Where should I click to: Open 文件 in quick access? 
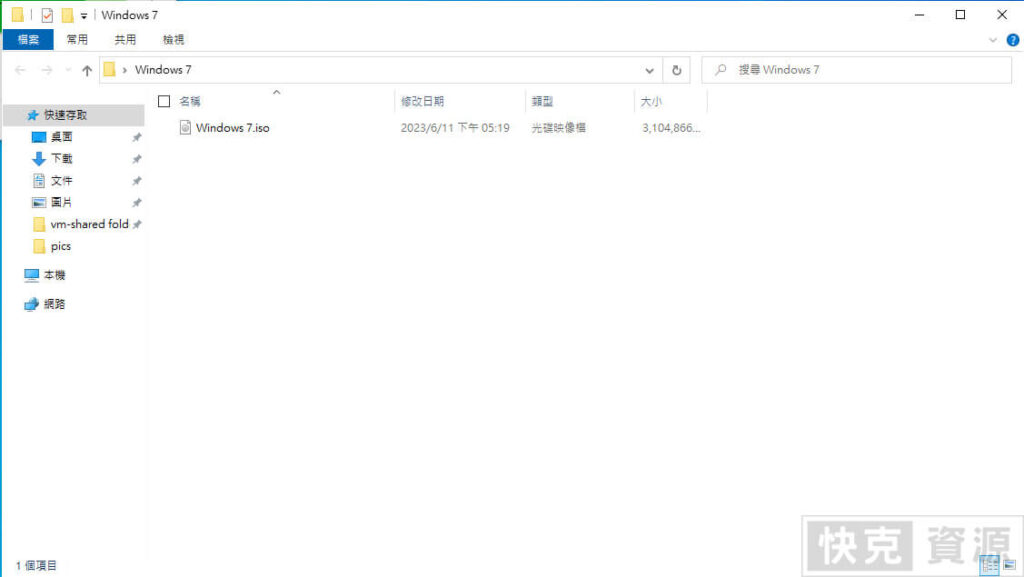pyautogui.click(x=61, y=181)
